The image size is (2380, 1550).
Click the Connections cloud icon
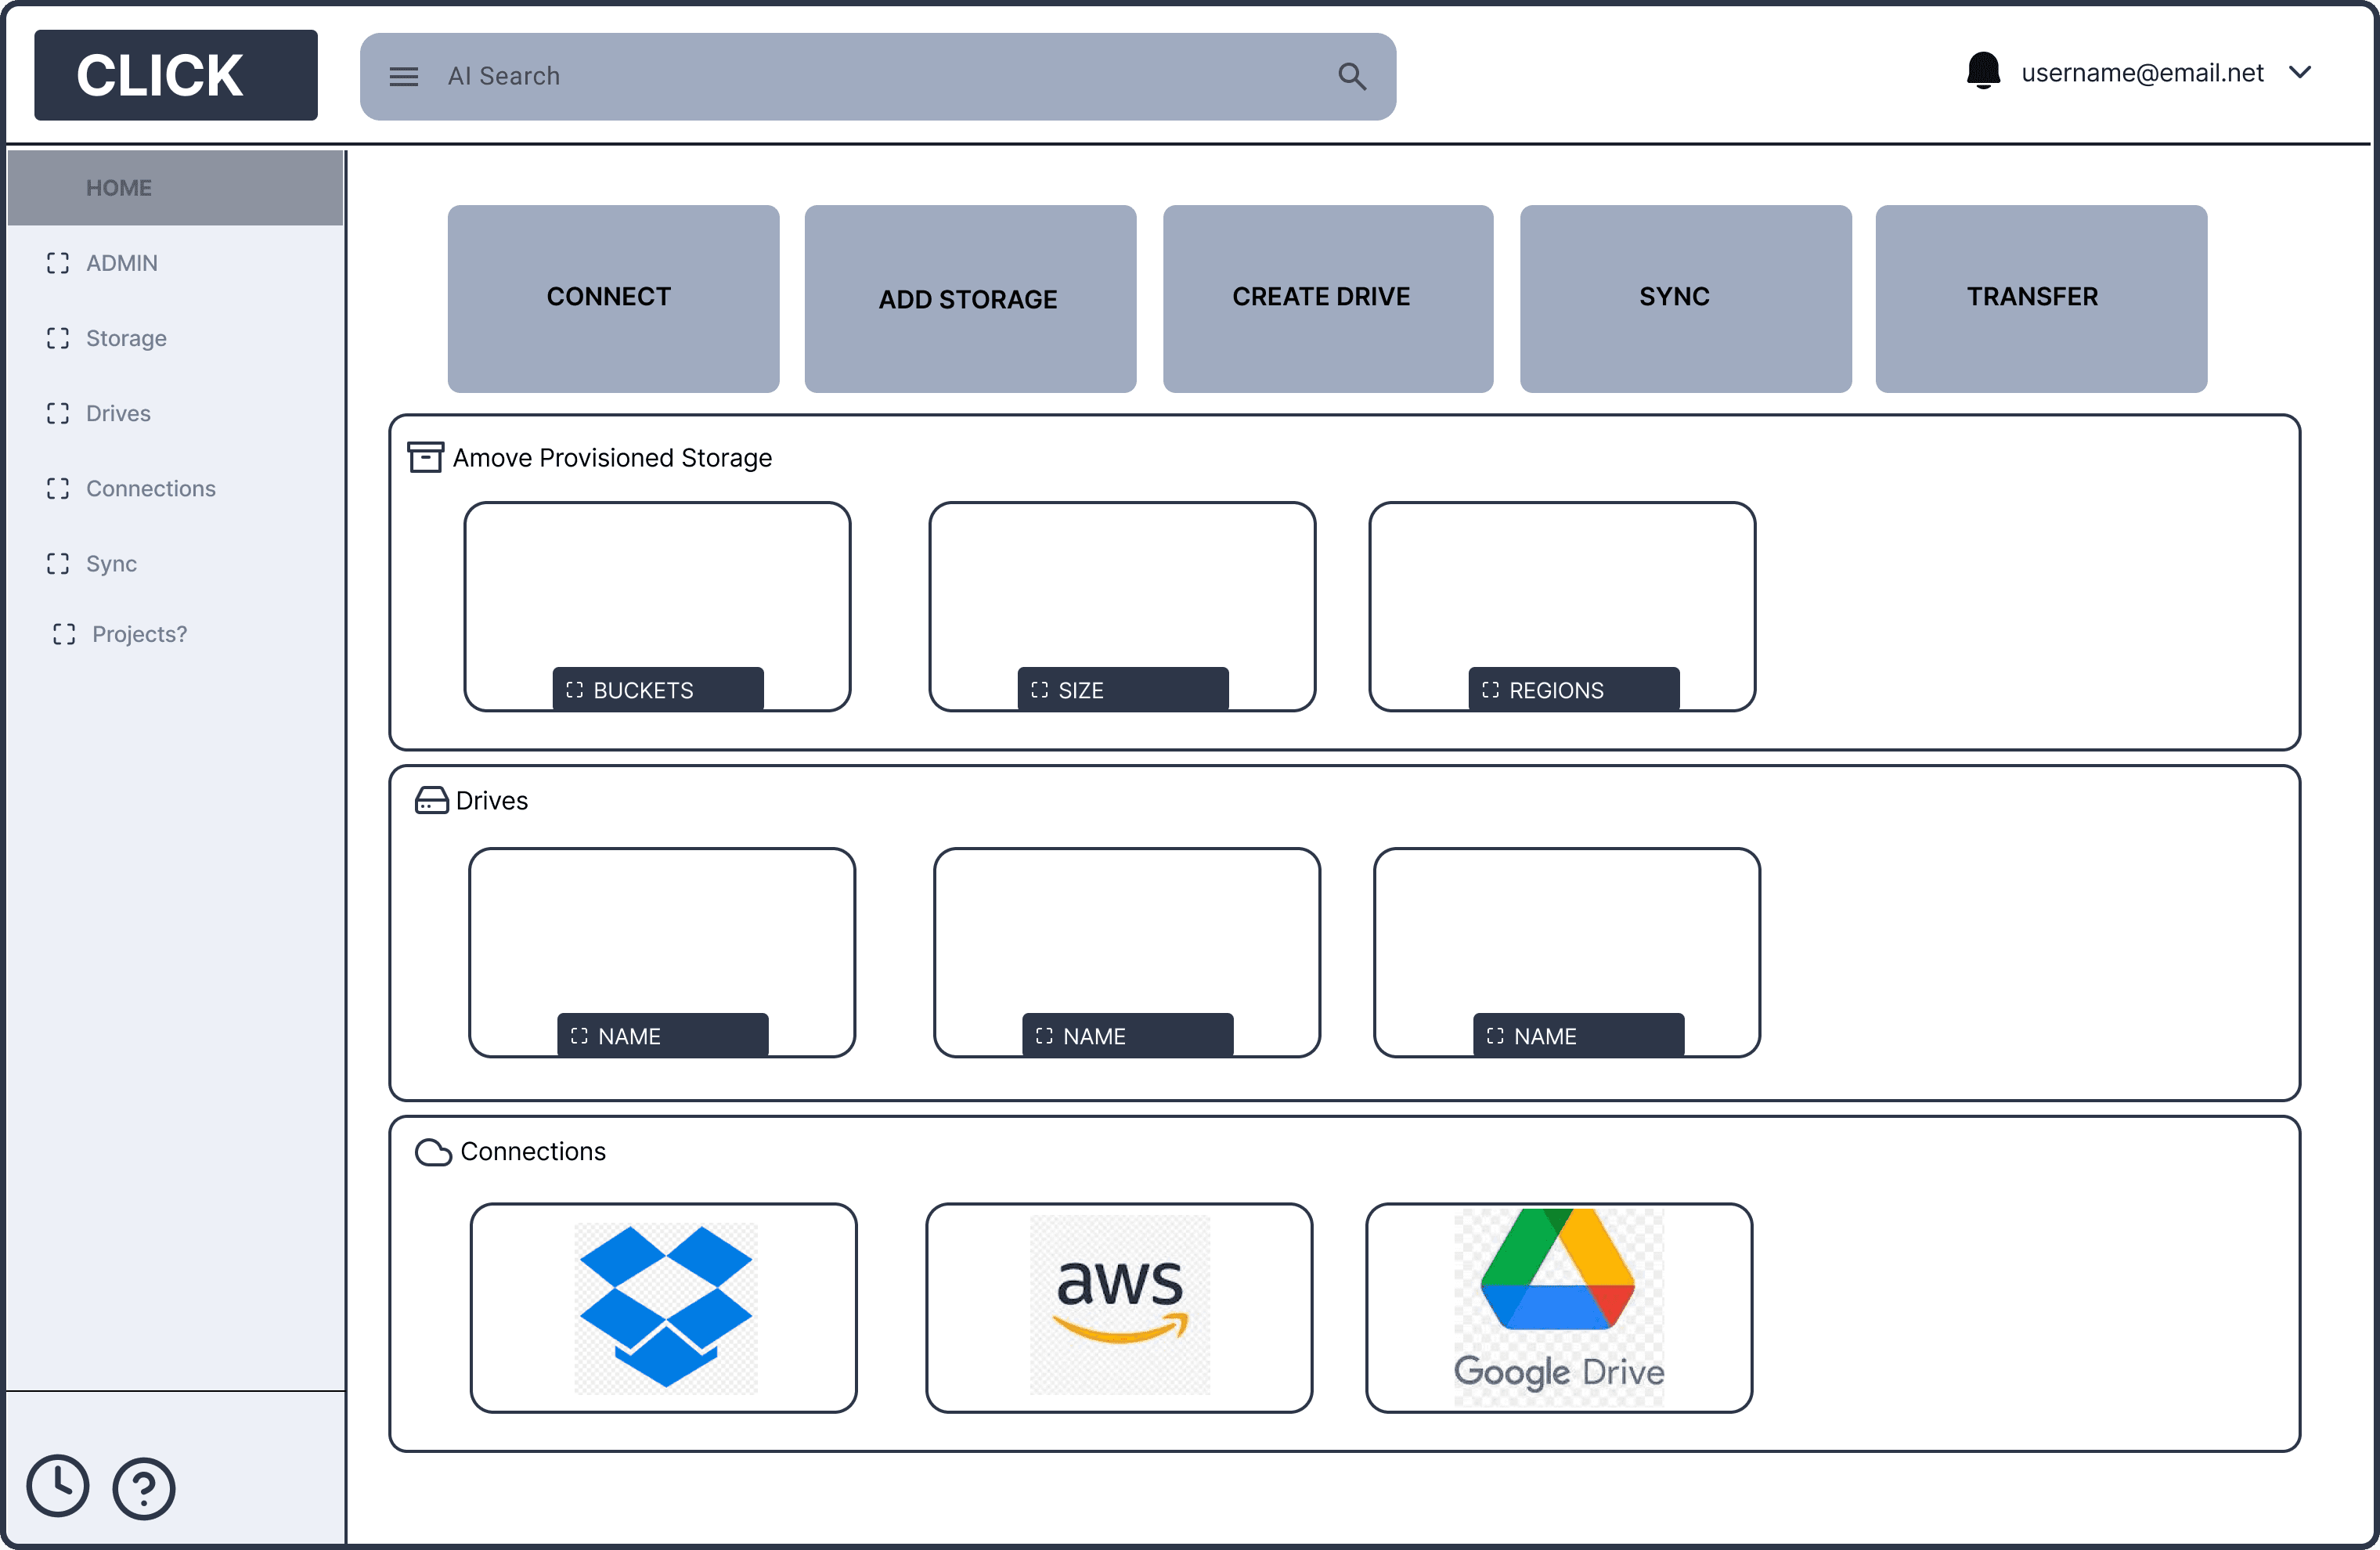point(433,1152)
